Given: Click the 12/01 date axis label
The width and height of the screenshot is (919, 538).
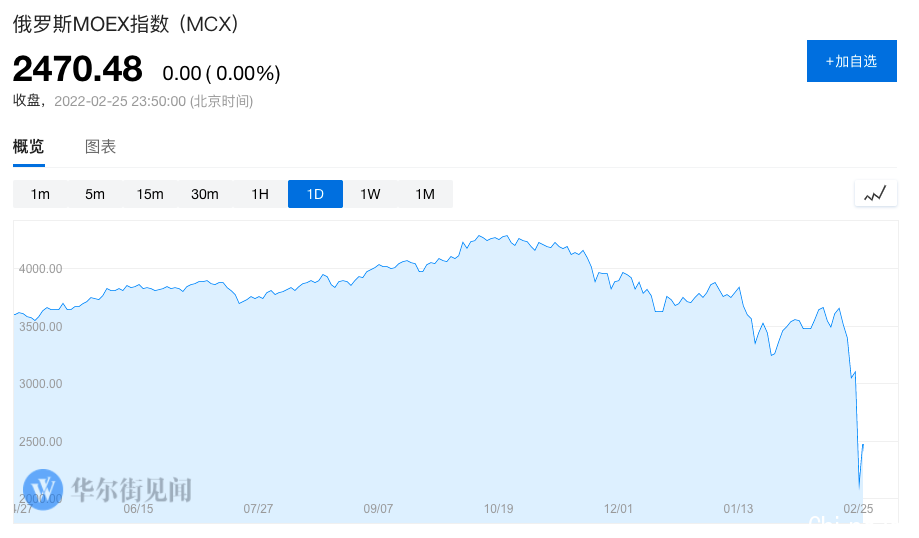Looking at the screenshot, I should (618, 509).
